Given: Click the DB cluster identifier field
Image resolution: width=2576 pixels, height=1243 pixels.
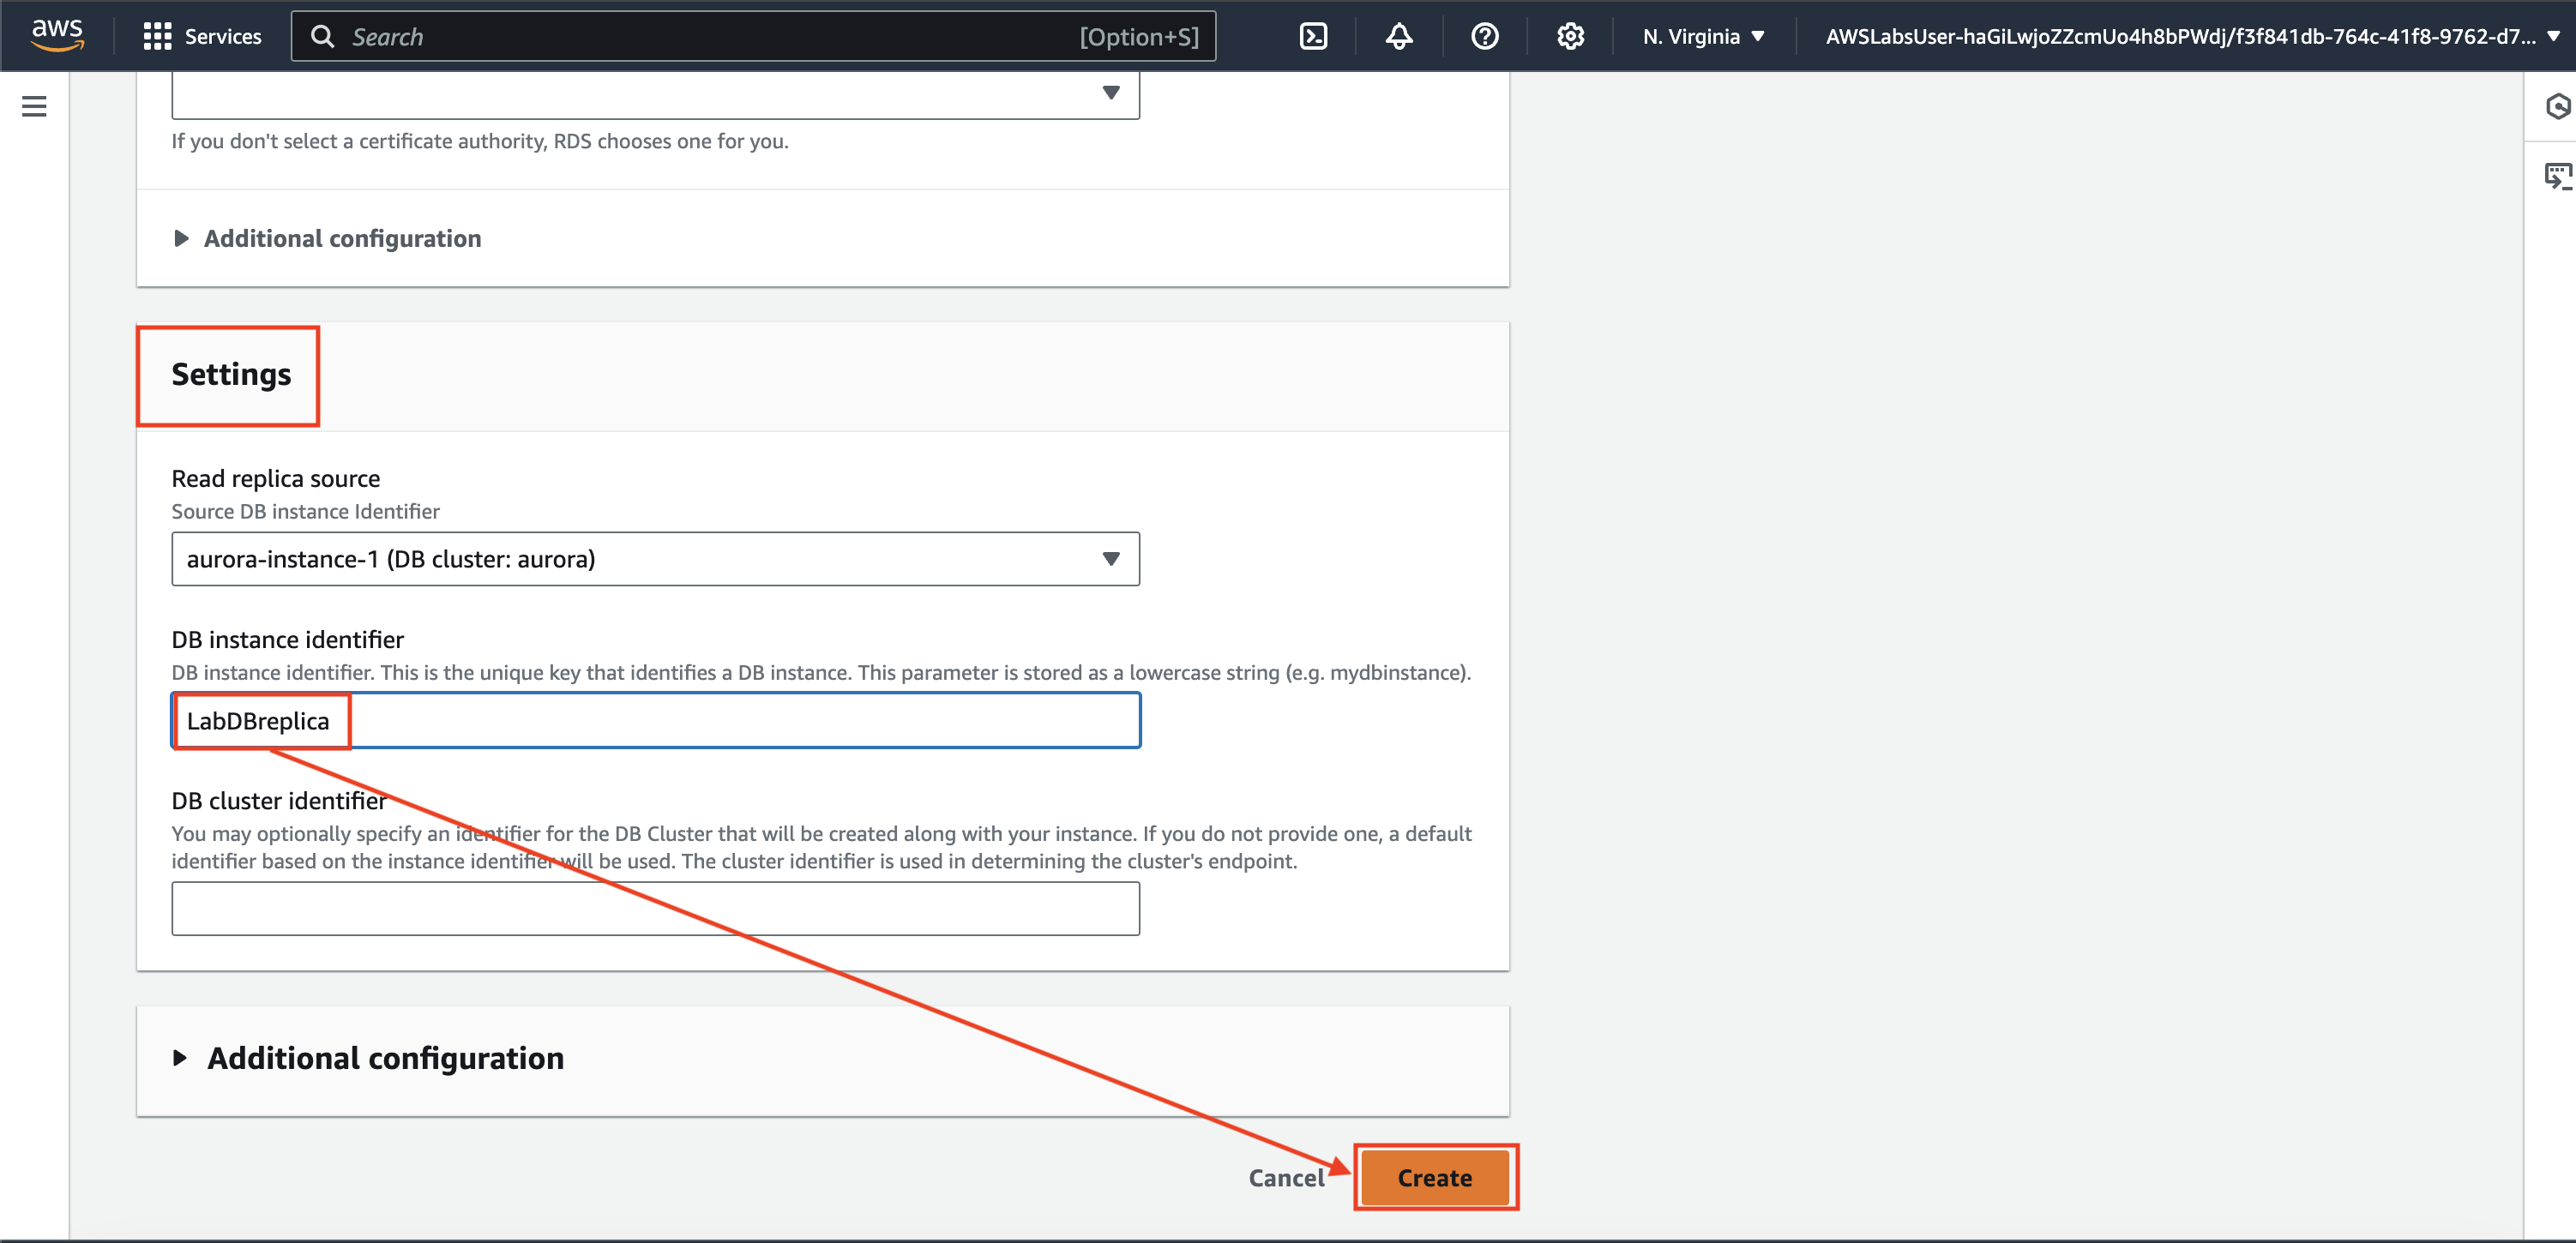Looking at the screenshot, I should coord(655,908).
